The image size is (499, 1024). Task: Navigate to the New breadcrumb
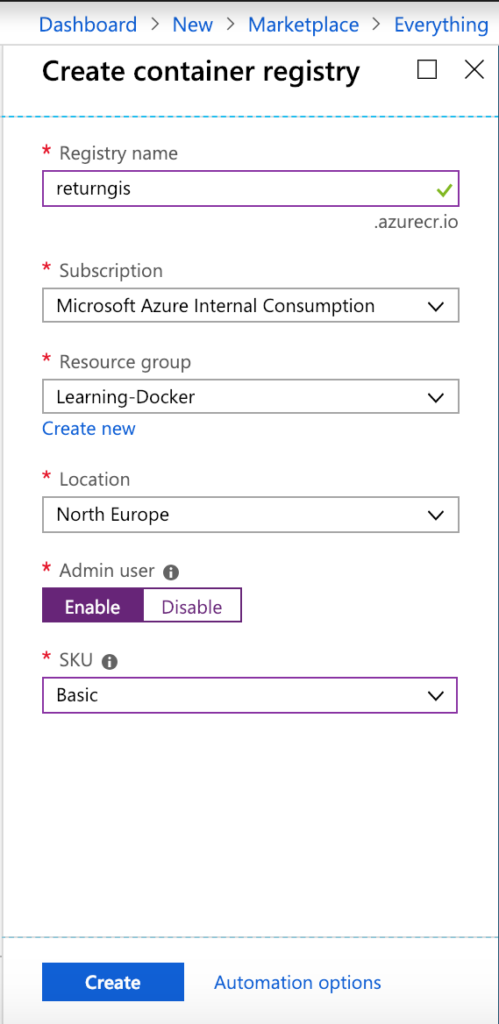(193, 25)
